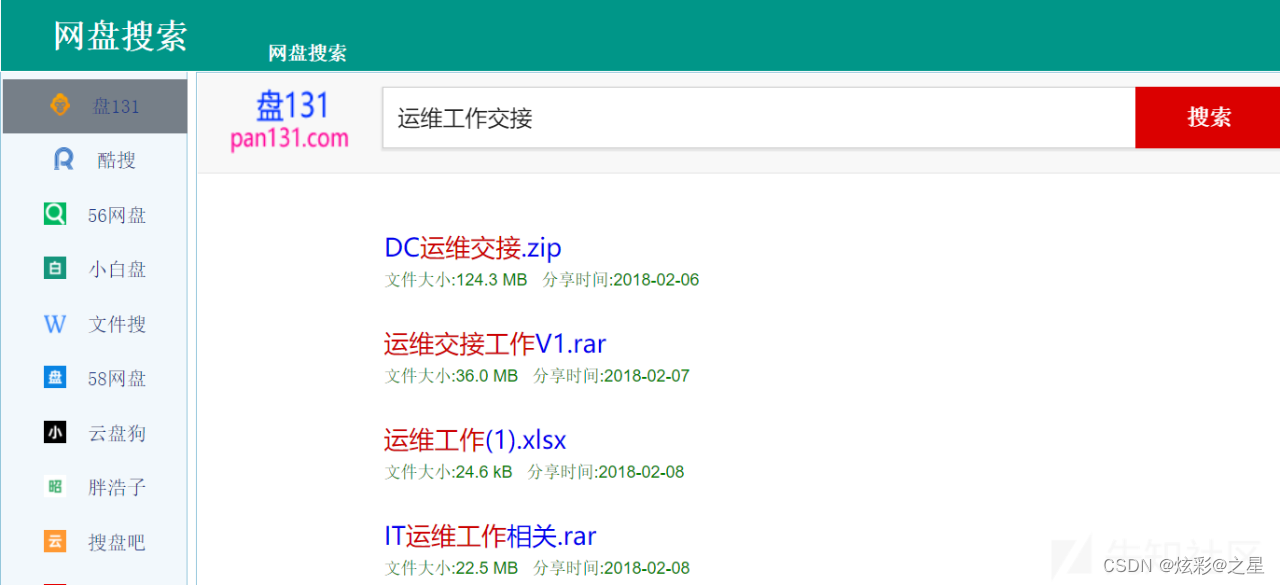Select the 胖浩子 engine icon

tap(55, 487)
